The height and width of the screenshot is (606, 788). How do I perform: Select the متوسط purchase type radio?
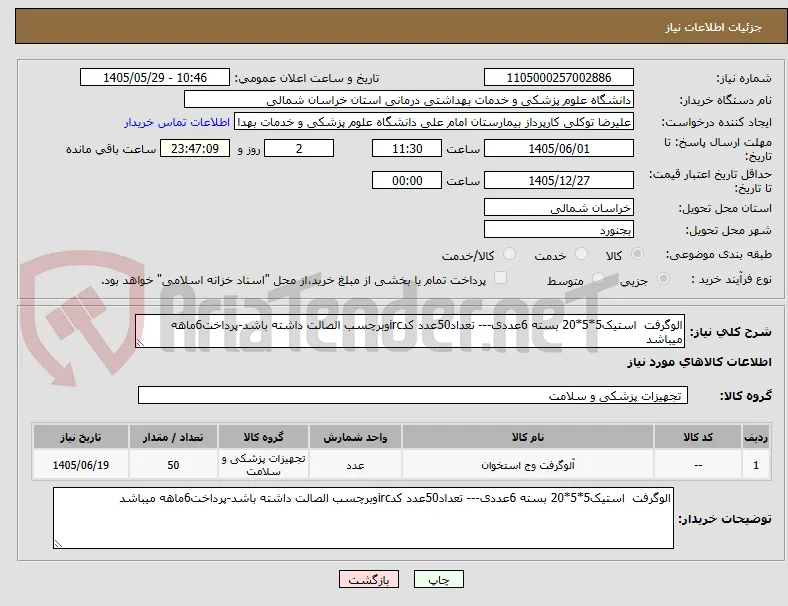click(x=598, y=279)
